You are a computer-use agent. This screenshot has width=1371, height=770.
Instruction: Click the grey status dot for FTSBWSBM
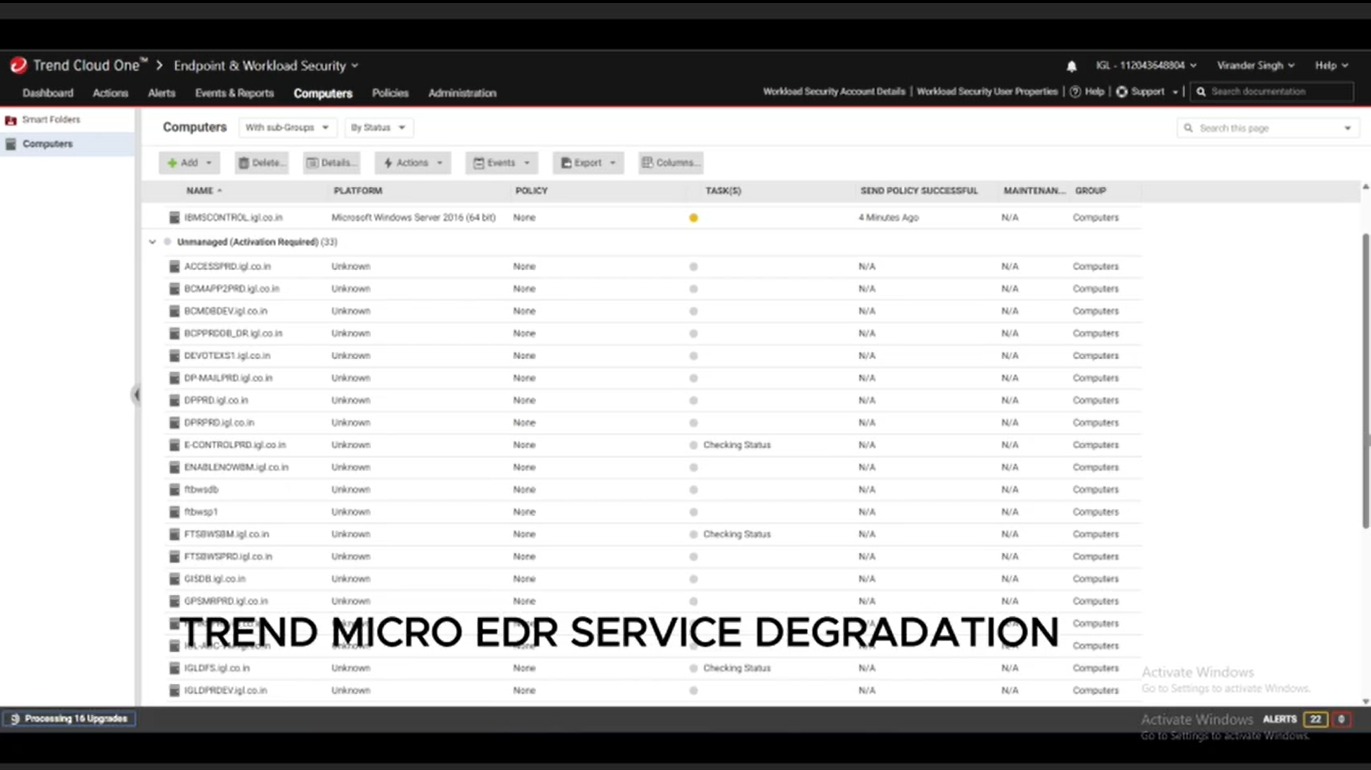pyautogui.click(x=693, y=534)
